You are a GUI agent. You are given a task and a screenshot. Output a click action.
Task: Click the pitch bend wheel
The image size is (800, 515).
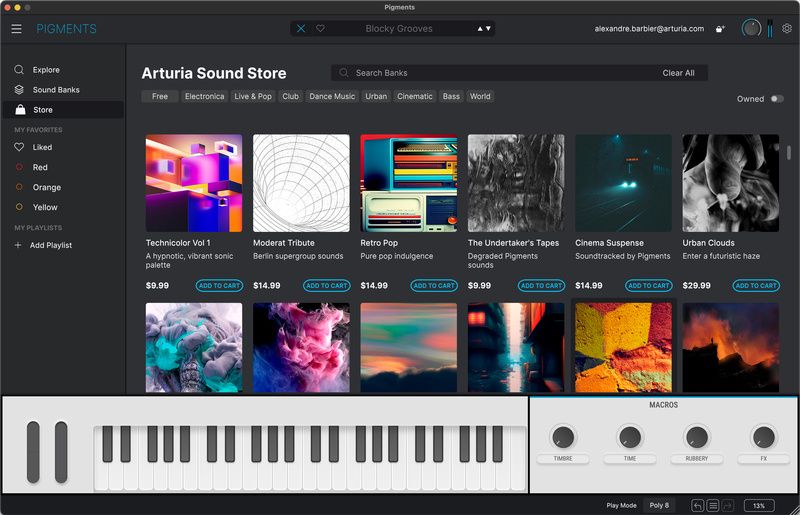coord(33,452)
